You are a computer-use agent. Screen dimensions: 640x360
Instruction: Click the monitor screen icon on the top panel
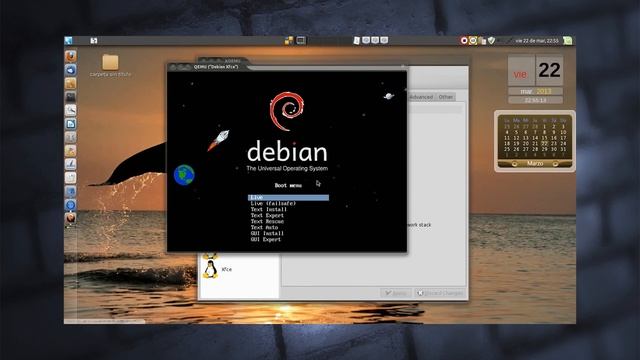click(301, 40)
